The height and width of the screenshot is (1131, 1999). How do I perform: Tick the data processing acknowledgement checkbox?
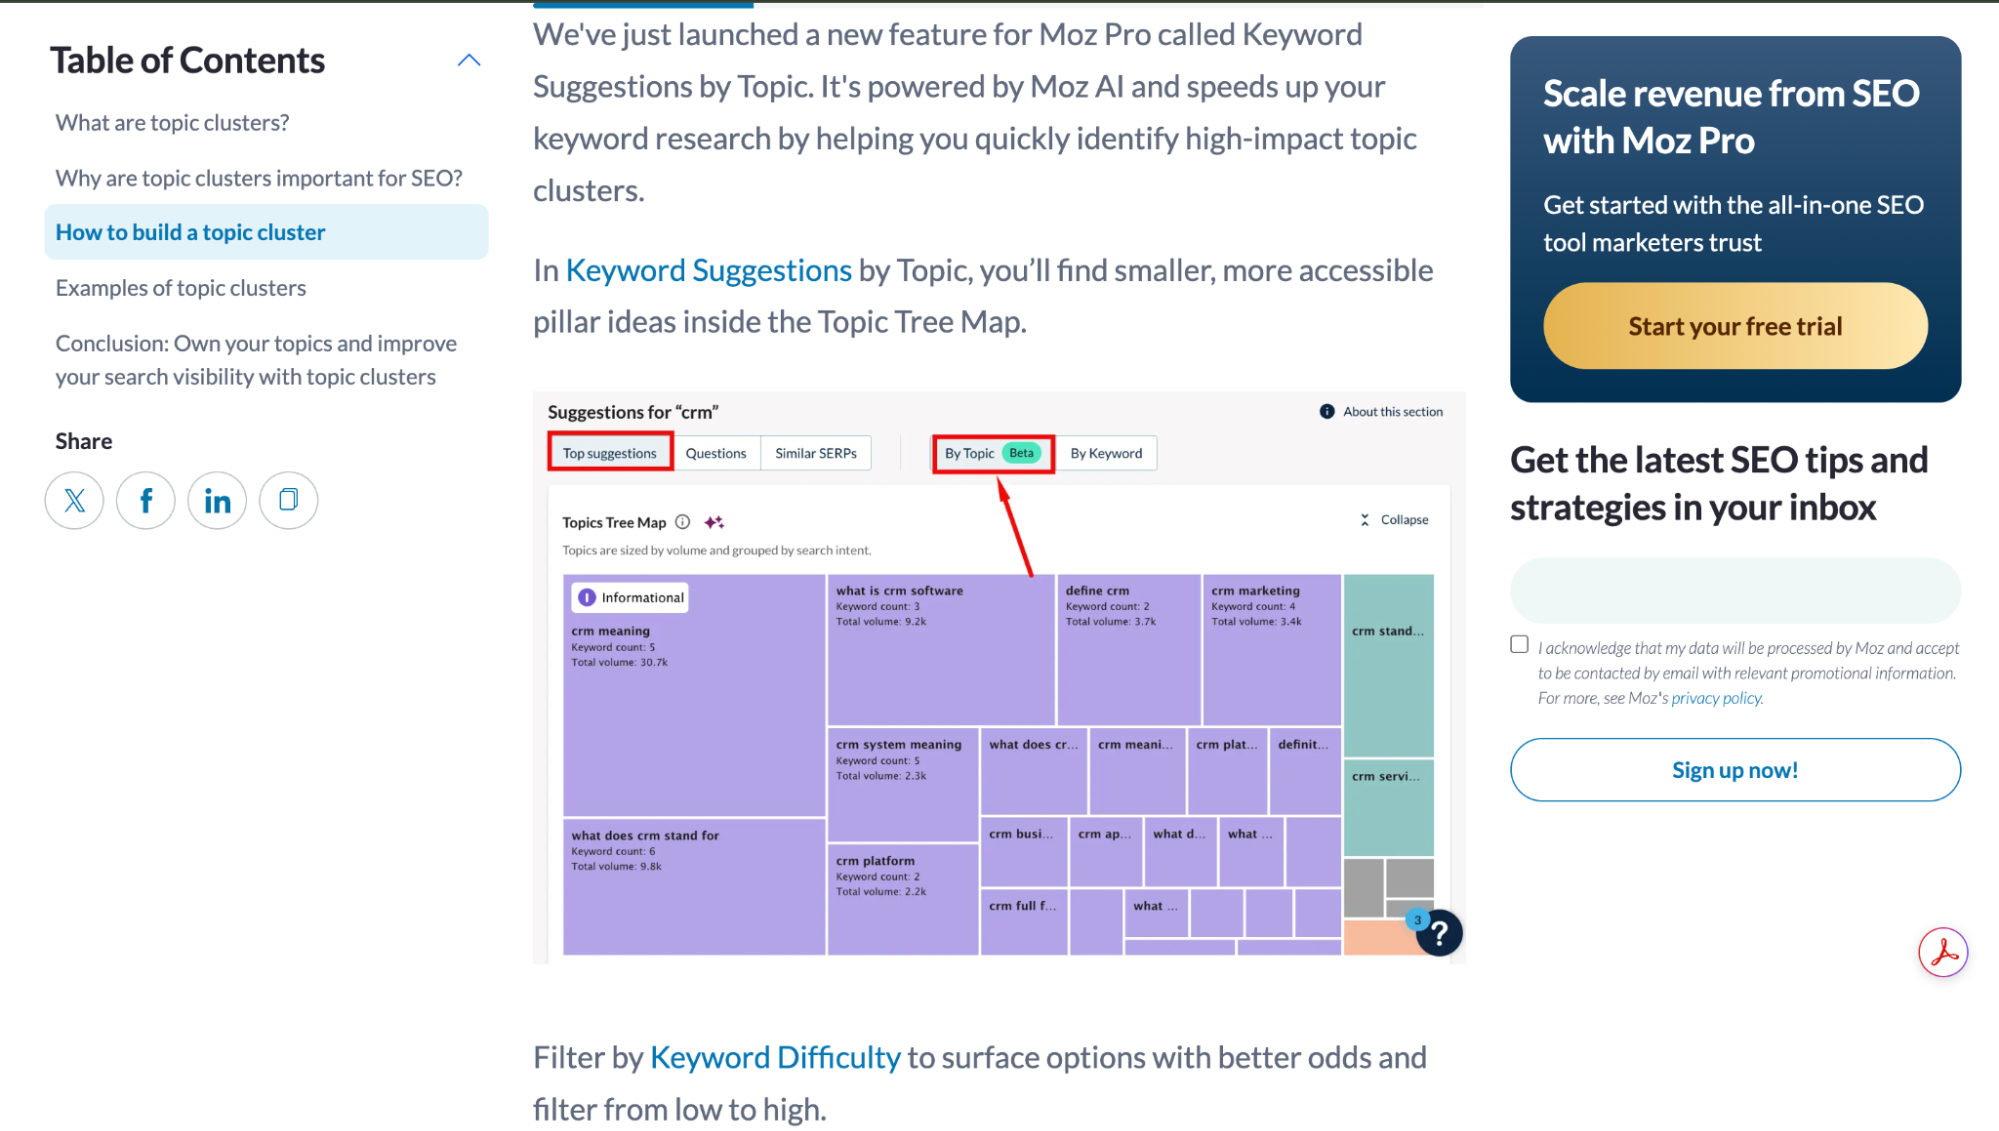tap(1519, 645)
